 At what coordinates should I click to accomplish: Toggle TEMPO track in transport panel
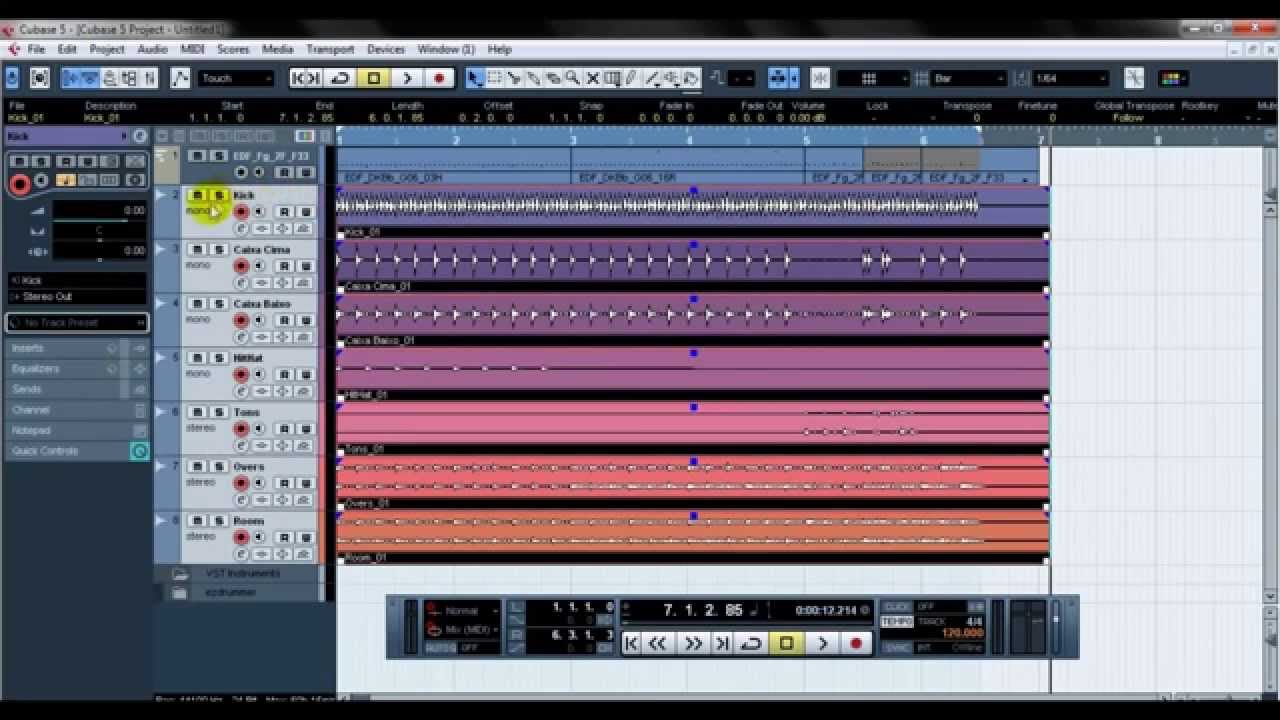(x=897, y=621)
